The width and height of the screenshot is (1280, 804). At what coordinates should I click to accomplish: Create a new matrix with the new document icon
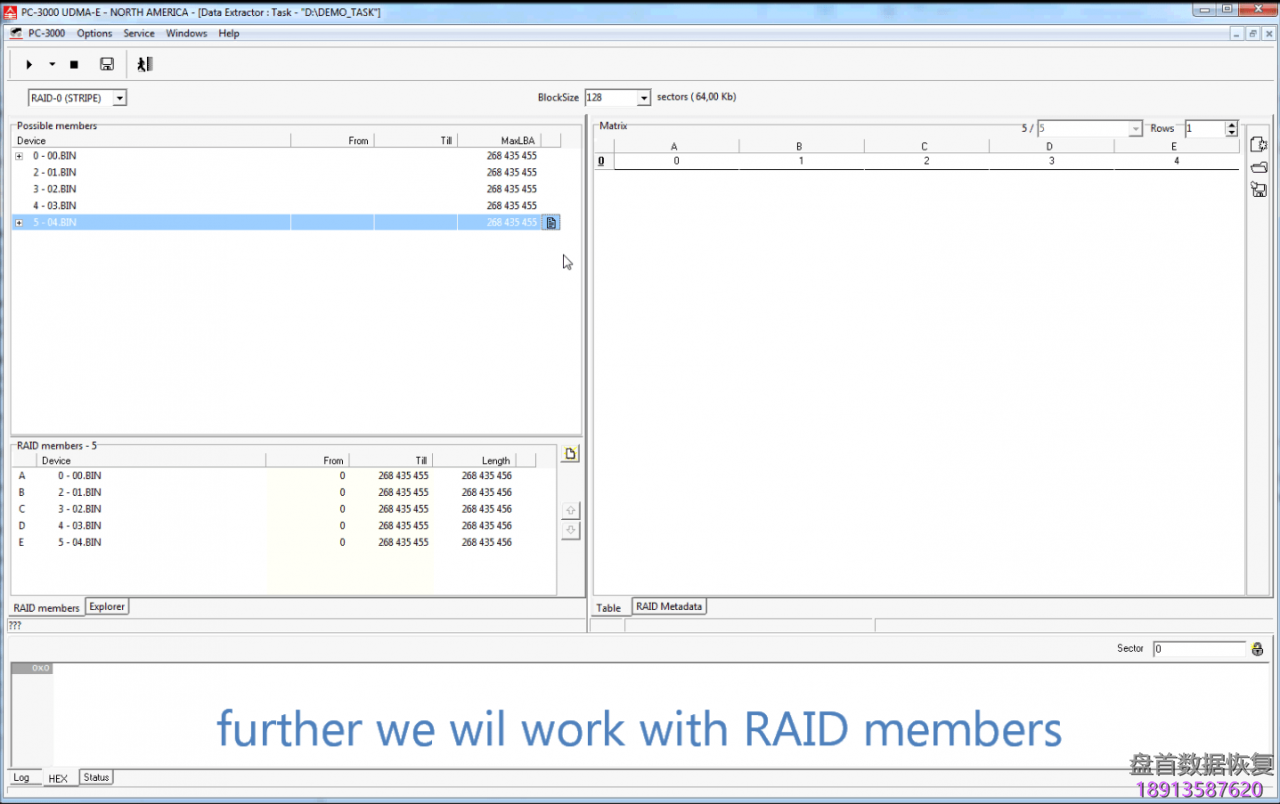click(1258, 143)
